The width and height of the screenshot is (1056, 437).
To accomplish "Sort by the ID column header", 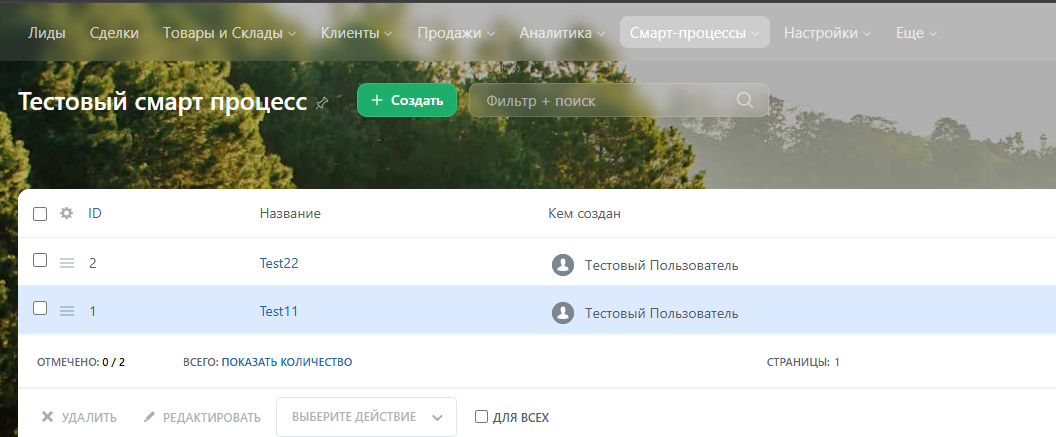I will click(95, 213).
